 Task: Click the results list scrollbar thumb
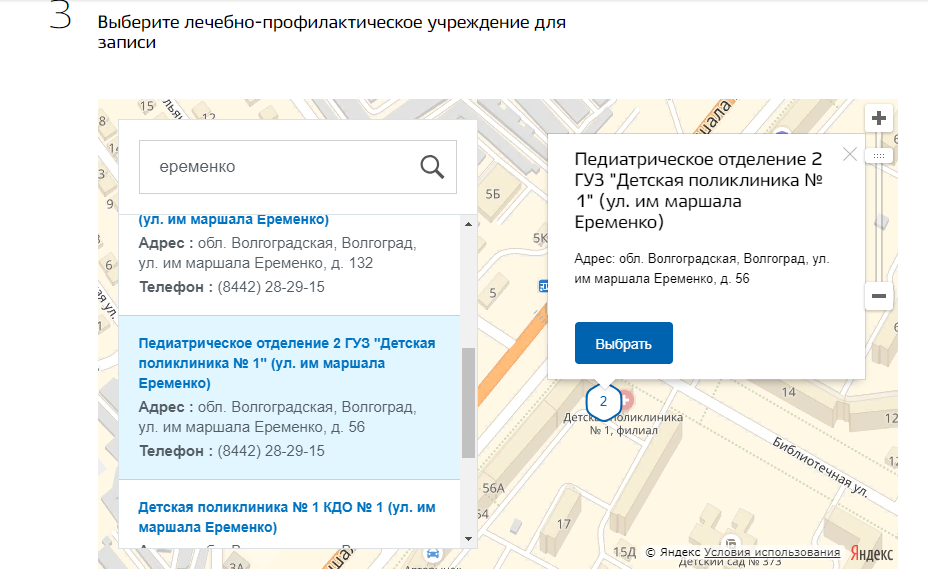pos(469,403)
